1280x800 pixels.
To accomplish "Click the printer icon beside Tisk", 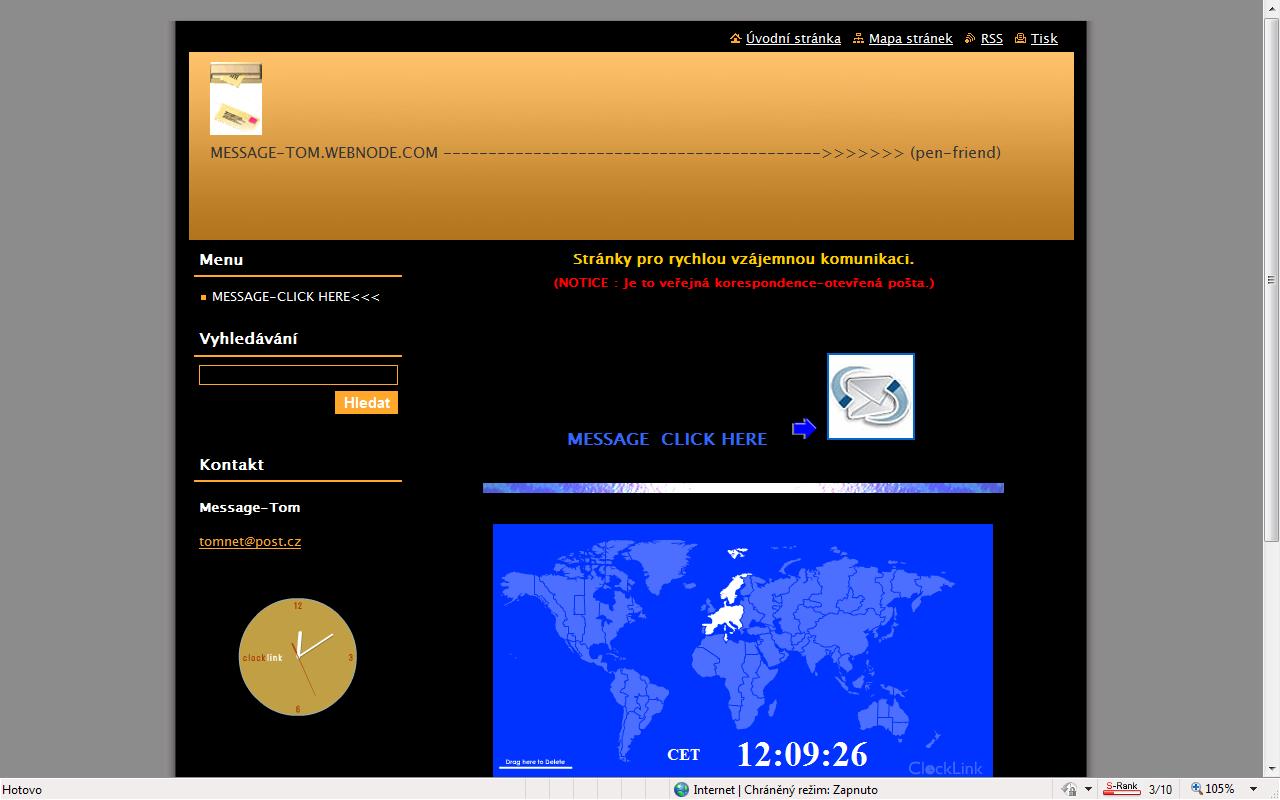I will coord(1020,39).
